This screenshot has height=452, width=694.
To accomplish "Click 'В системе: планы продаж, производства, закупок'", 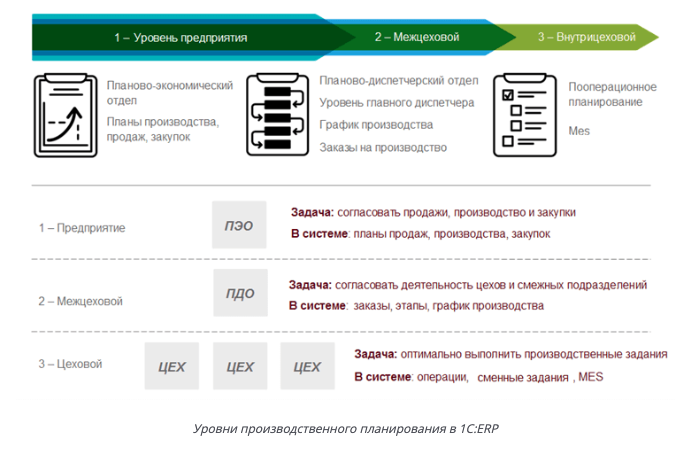I will coord(420,234).
